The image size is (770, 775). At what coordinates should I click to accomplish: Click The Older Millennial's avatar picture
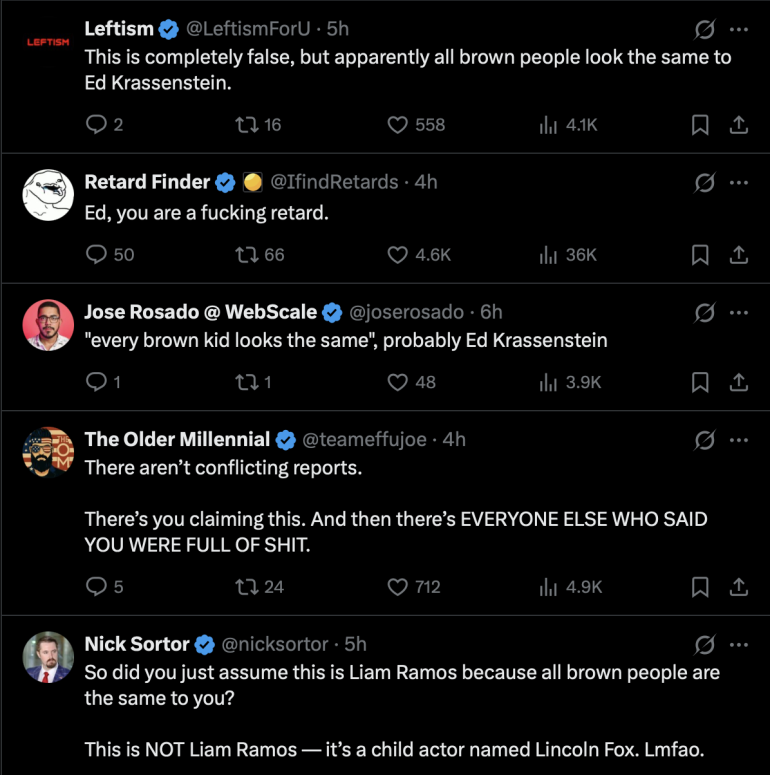click(x=48, y=452)
